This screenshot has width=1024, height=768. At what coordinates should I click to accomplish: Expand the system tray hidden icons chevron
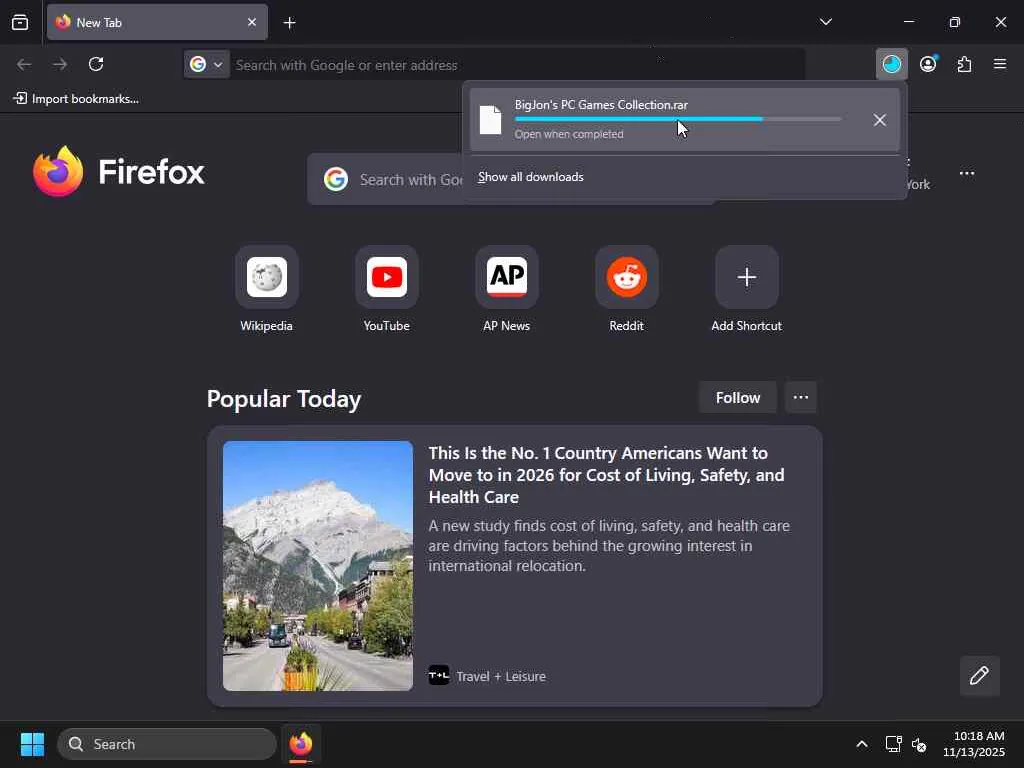(x=861, y=744)
